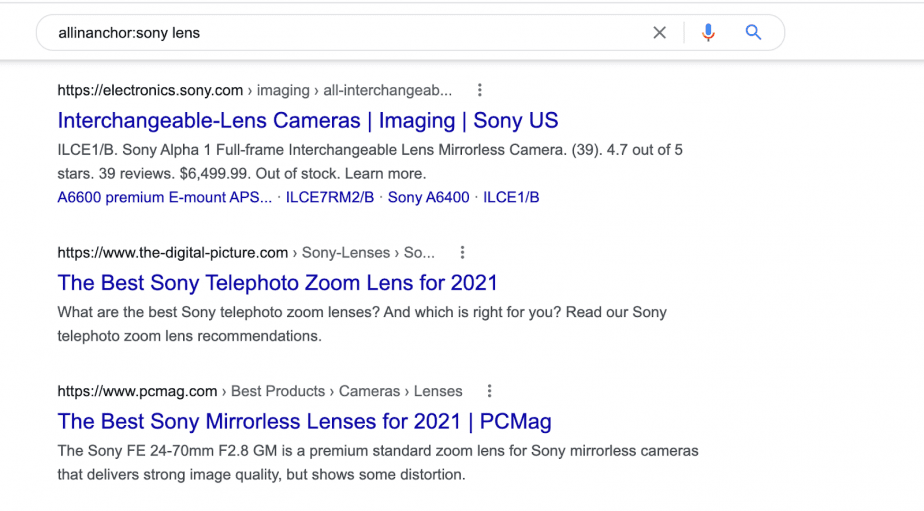The height and width of the screenshot is (511, 924).
Task: Follow the ILCE7RM2/B sitelink
Action: point(330,197)
